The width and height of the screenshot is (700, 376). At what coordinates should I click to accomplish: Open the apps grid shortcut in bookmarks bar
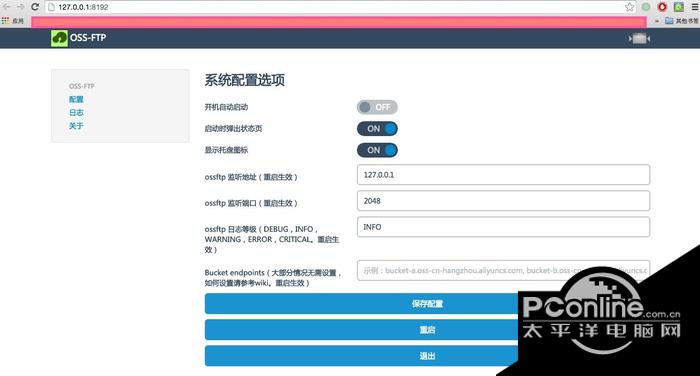(x=5, y=21)
